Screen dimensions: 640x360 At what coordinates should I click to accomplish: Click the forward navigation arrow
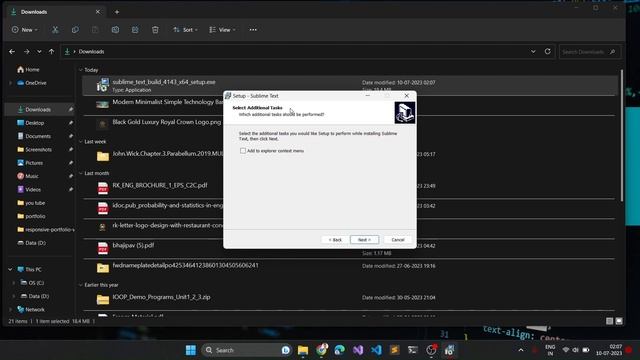pos(27,52)
